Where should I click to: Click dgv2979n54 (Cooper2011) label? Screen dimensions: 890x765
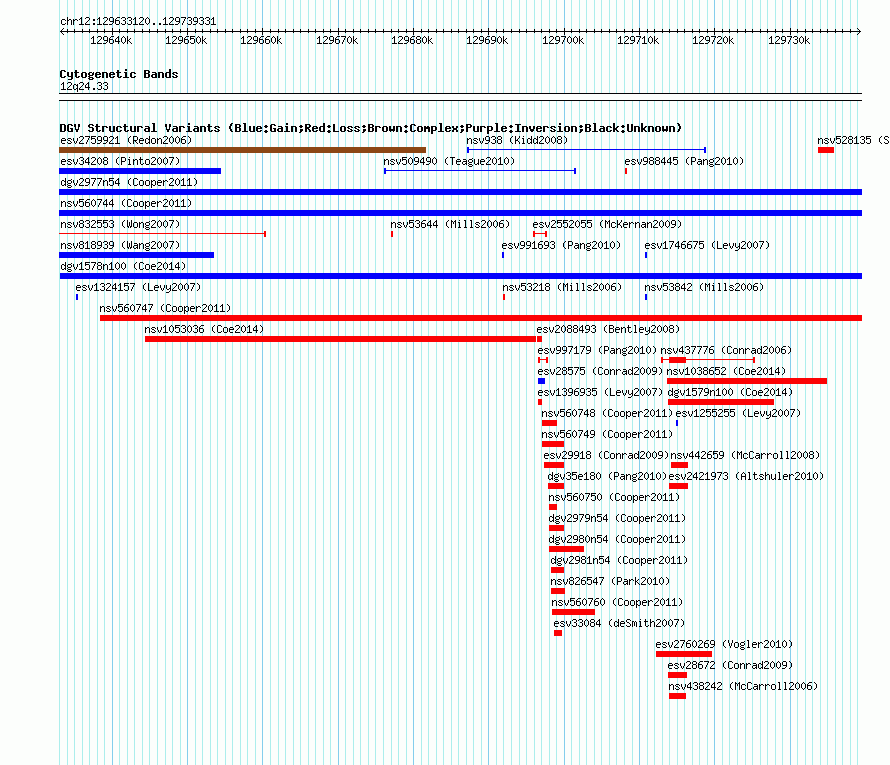[617, 518]
